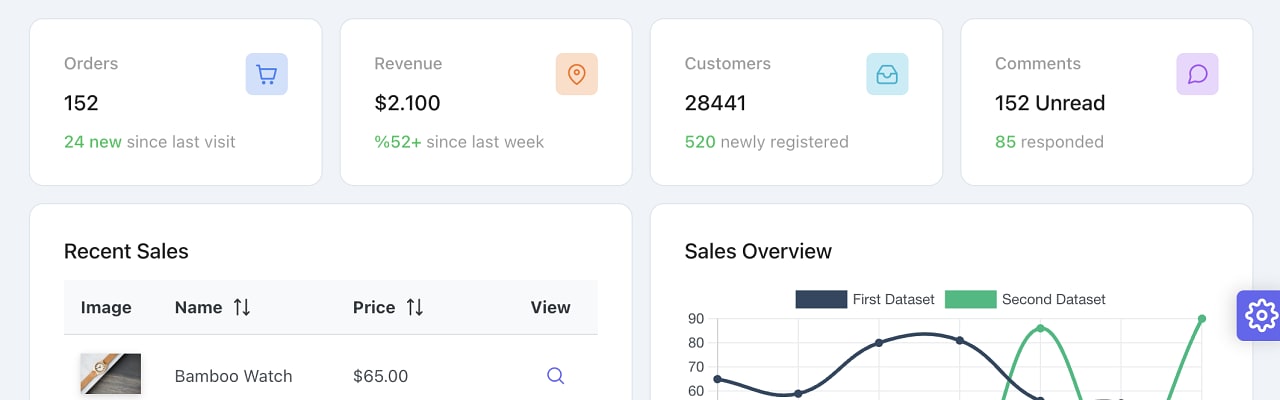Toggle Second Dataset legend visibility
This screenshot has width=1280, height=400.
1025,299
